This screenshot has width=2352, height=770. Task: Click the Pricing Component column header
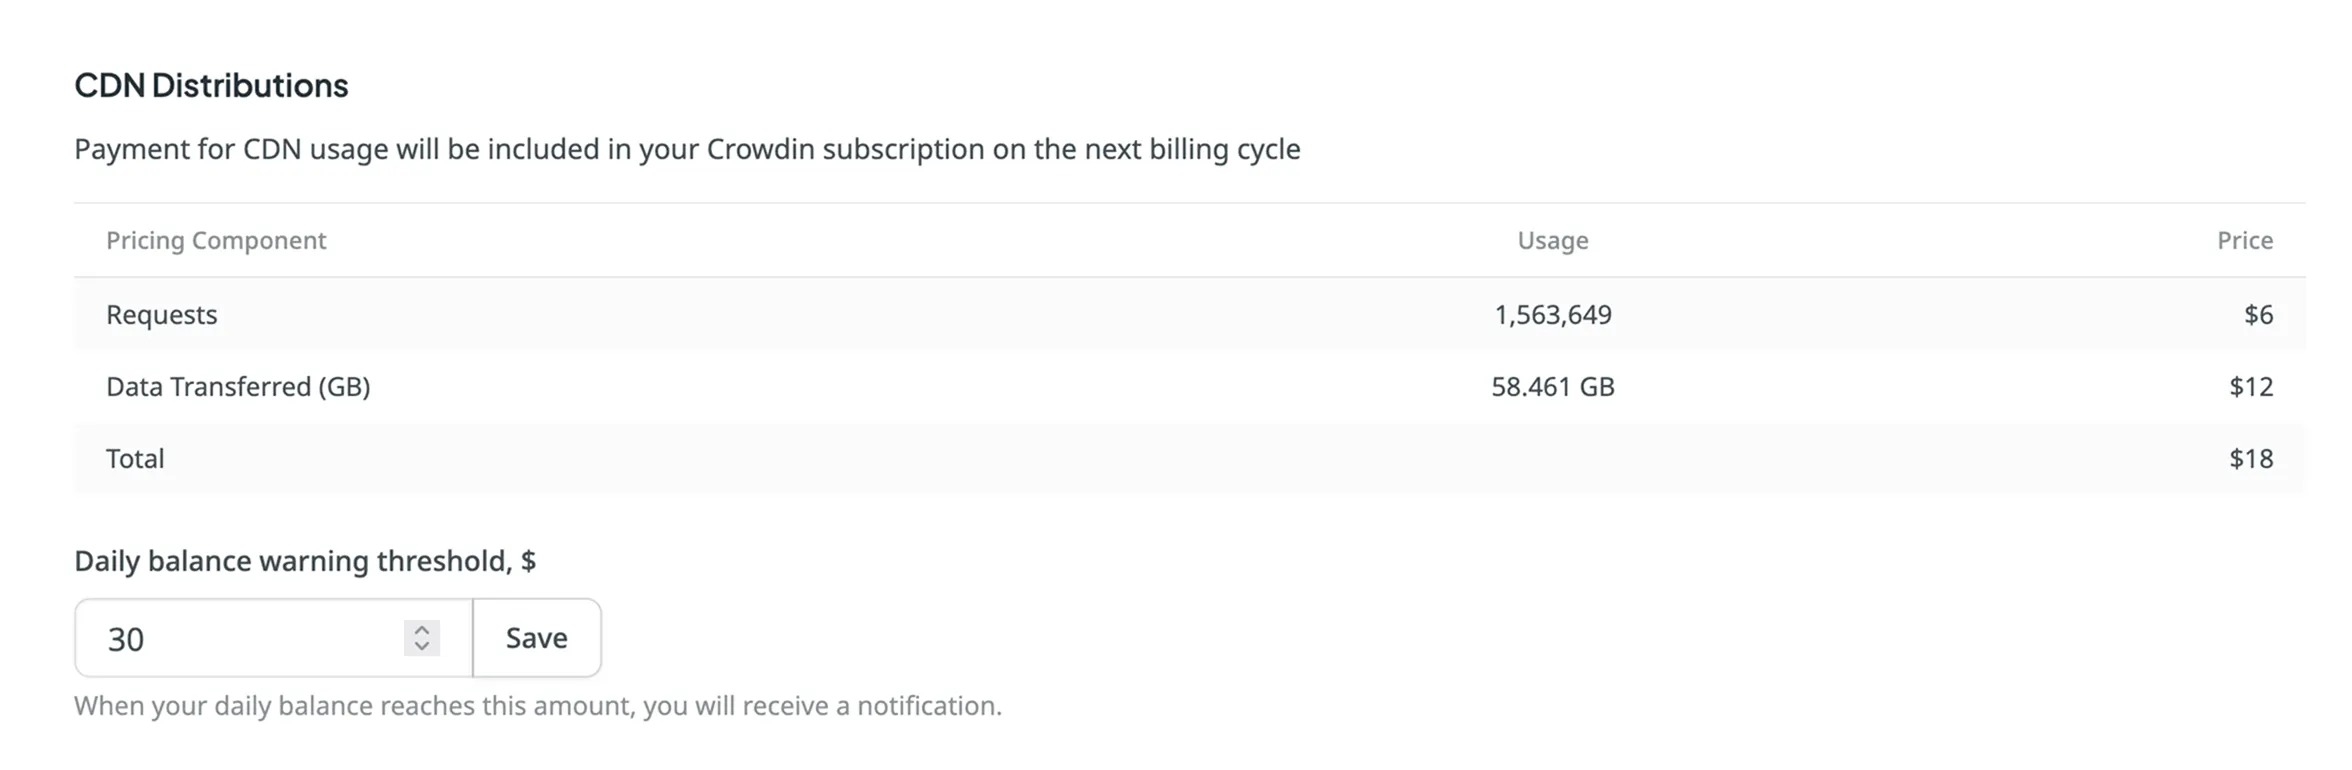pos(215,240)
